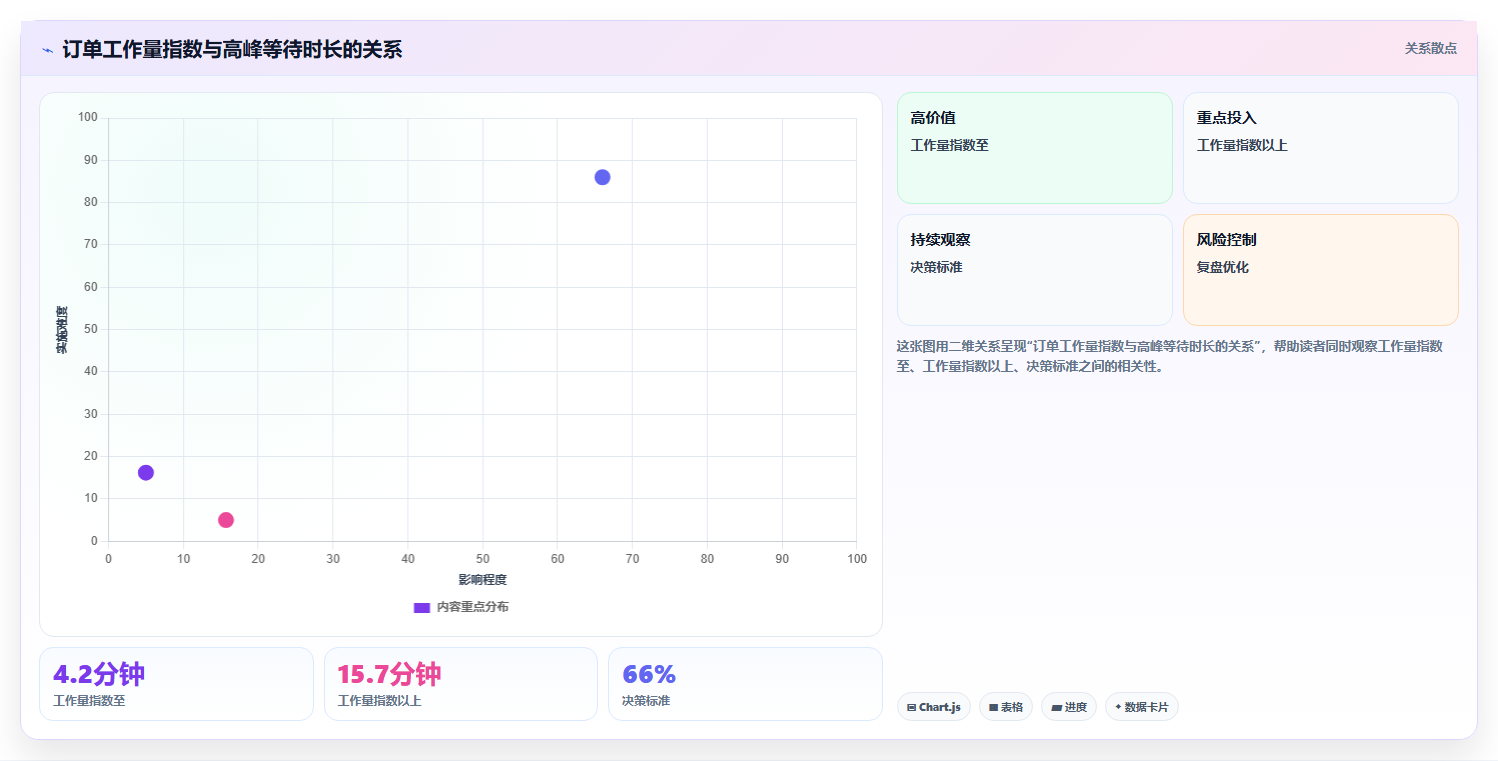1498x761 pixels.
Task: Click the page title 订单工作量指数与高峰等待时长的关系
Action: point(232,49)
